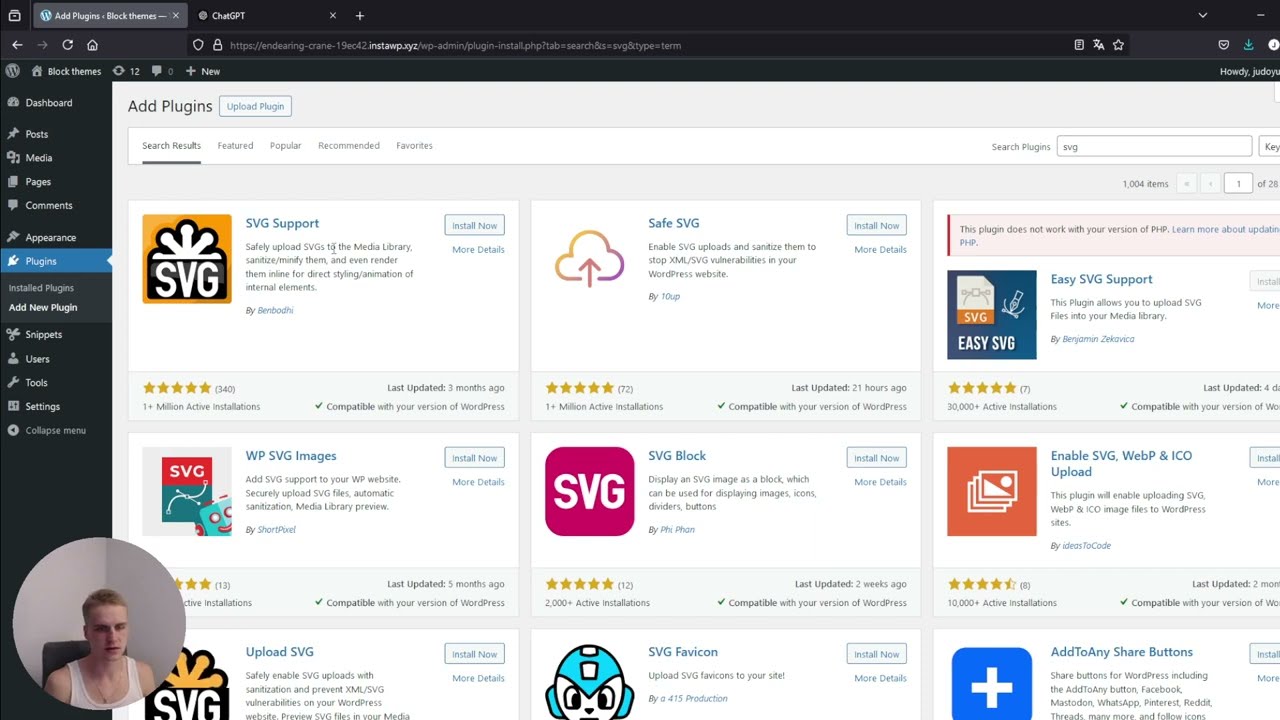Open Pages in the sidebar
The height and width of the screenshot is (720, 1280).
pyautogui.click(x=38, y=182)
